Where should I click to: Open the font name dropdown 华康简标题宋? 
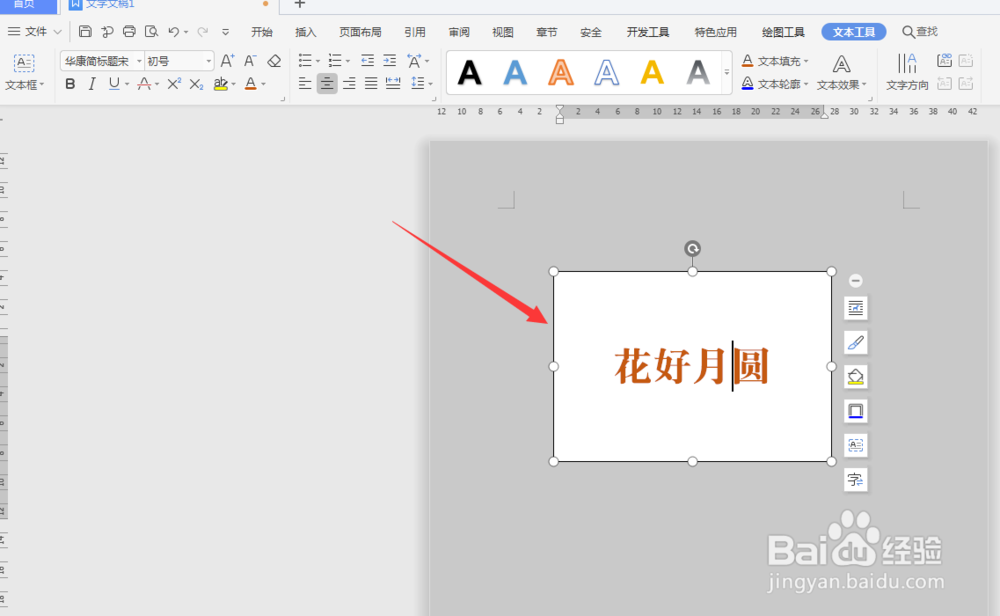point(139,61)
